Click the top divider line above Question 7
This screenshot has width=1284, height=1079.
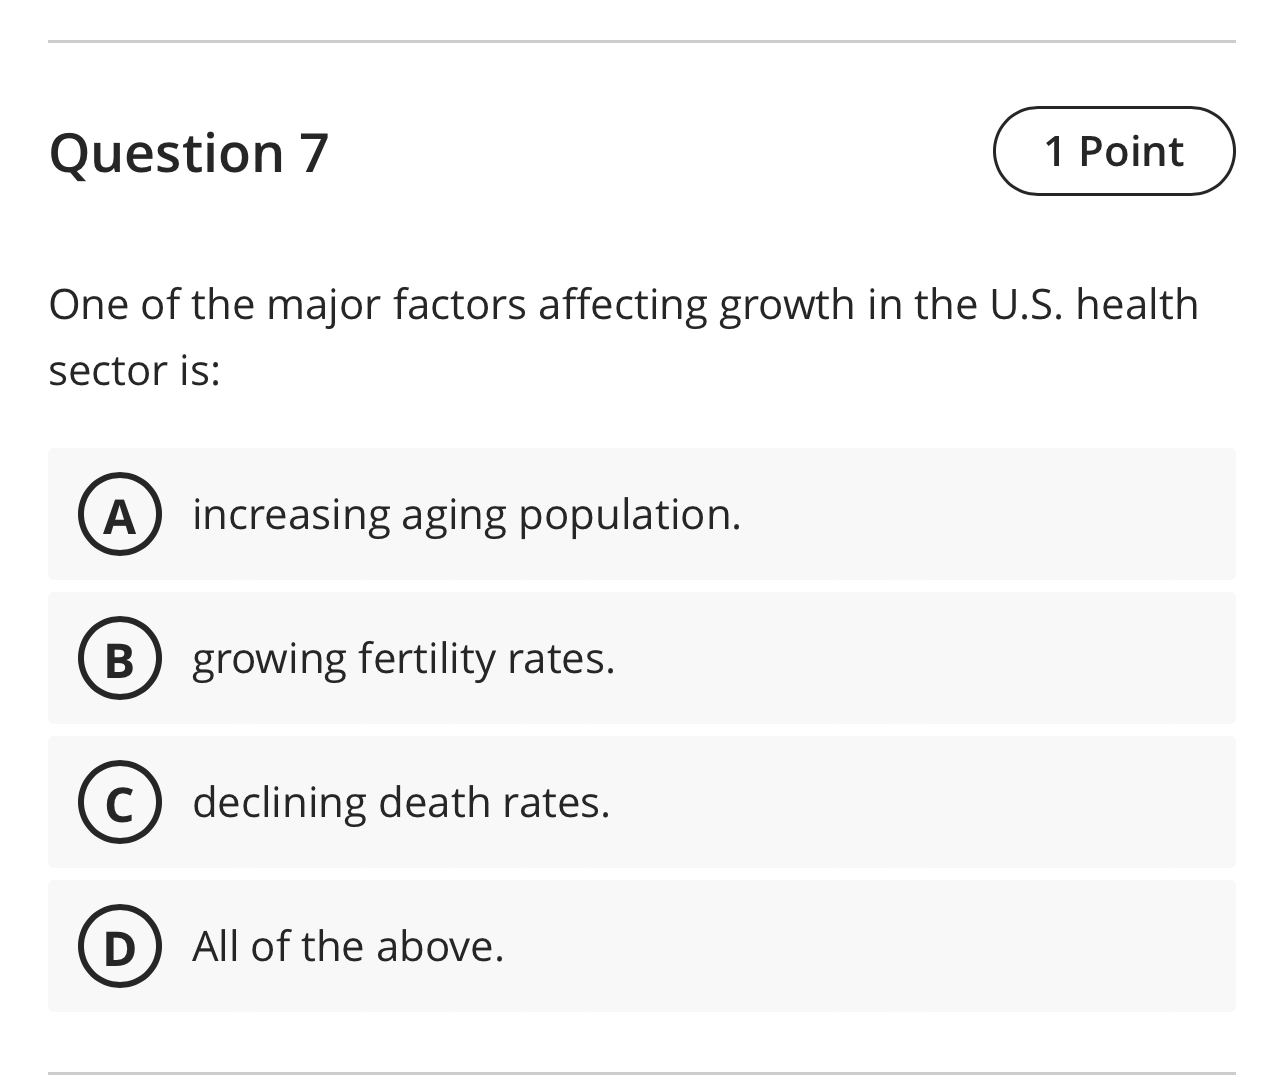click(641, 40)
